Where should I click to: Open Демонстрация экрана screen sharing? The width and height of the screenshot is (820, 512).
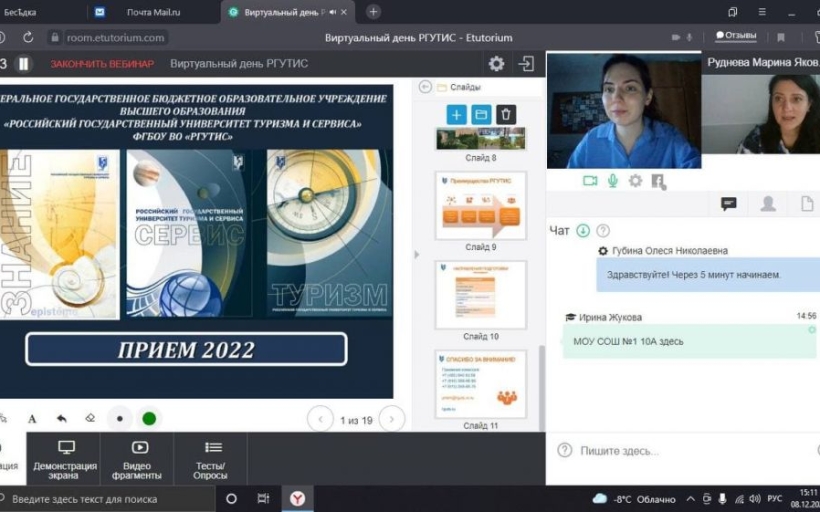[x=65, y=460]
